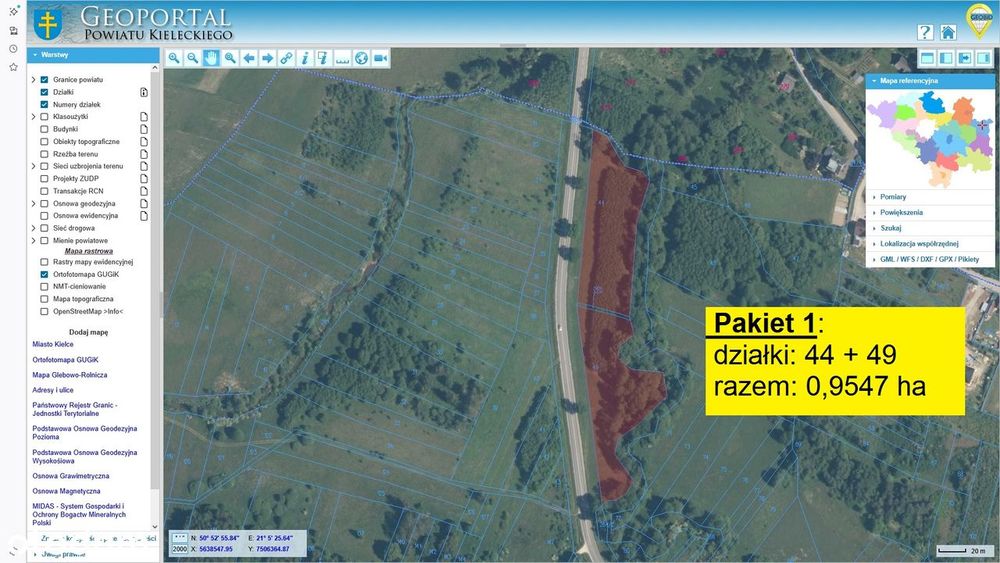Enable the Budynki layer

click(x=44, y=129)
